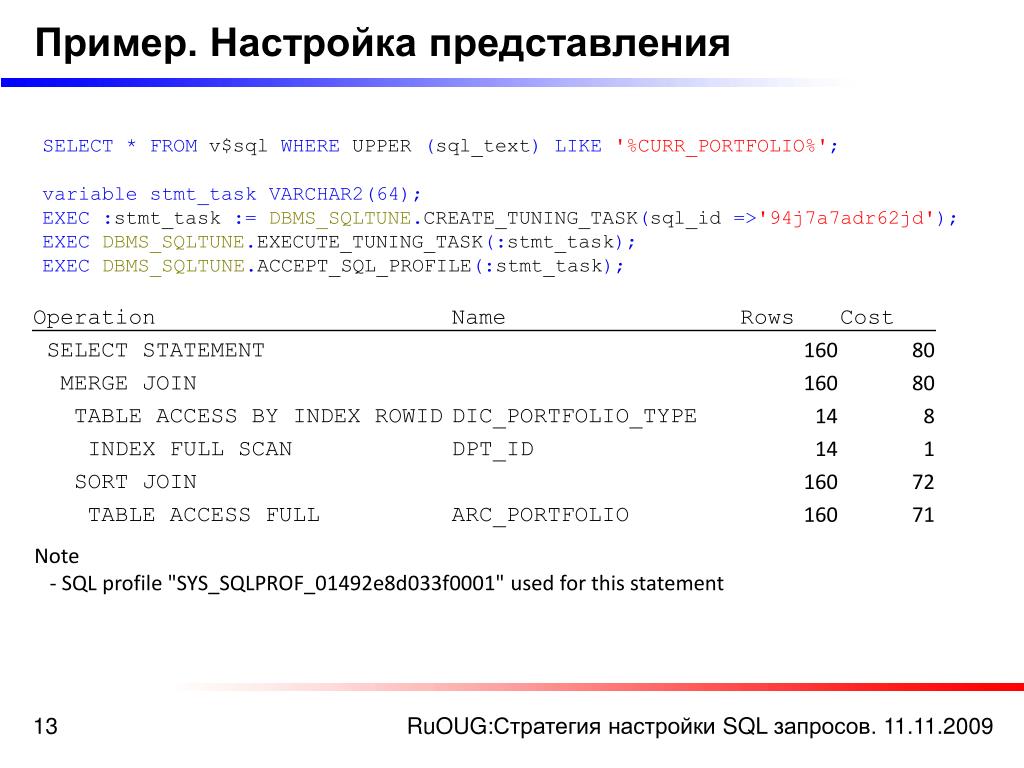Screen dimensions: 1024x768
Task: Click the '%CURR_PORTFOLIO%' string literal
Action: point(721,146)
